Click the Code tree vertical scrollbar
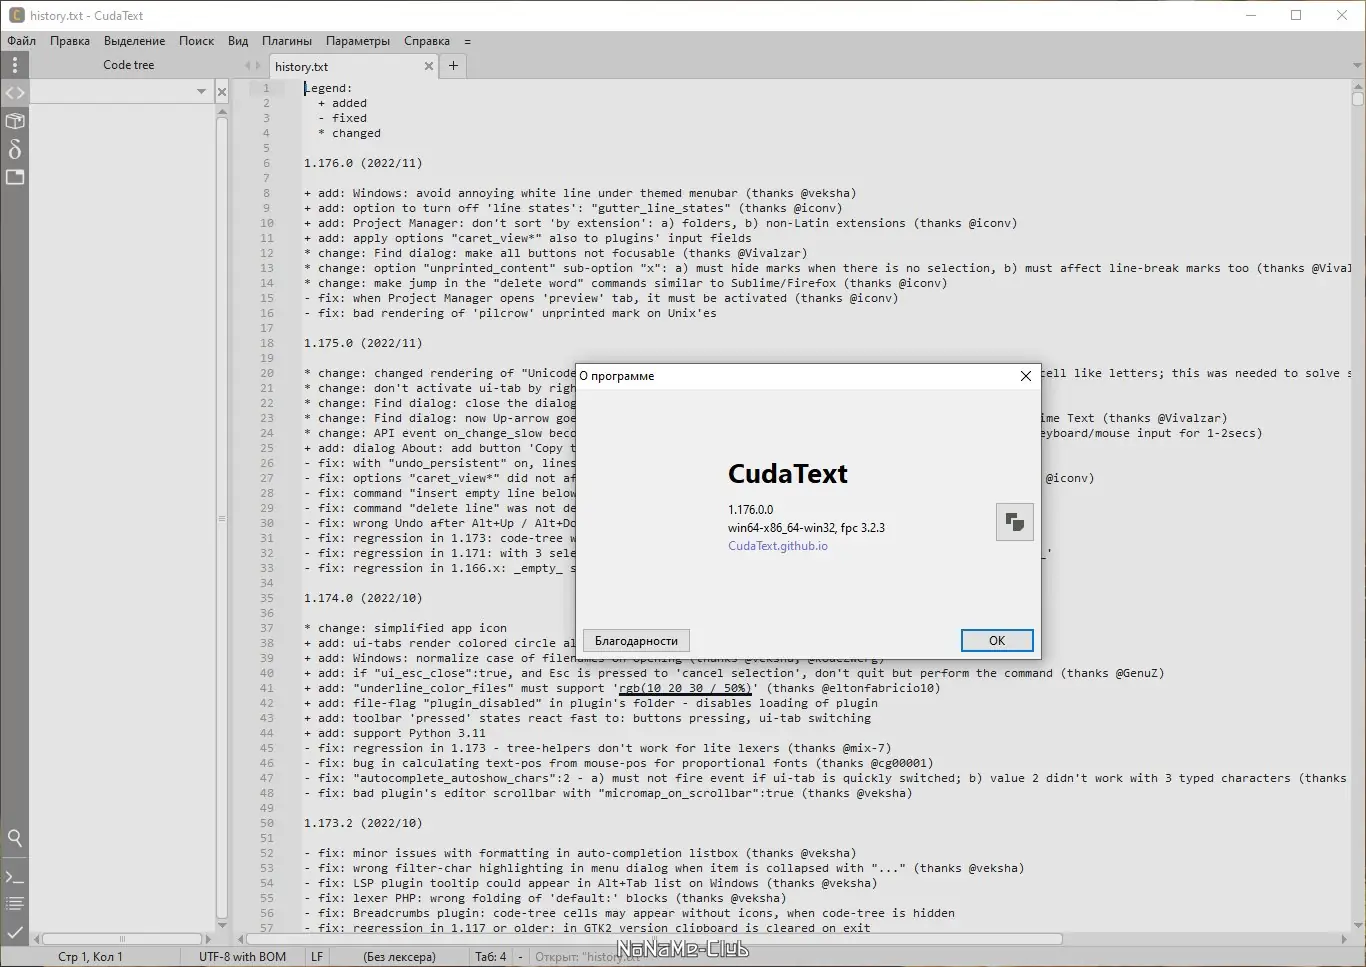 (x=222, y=518)
